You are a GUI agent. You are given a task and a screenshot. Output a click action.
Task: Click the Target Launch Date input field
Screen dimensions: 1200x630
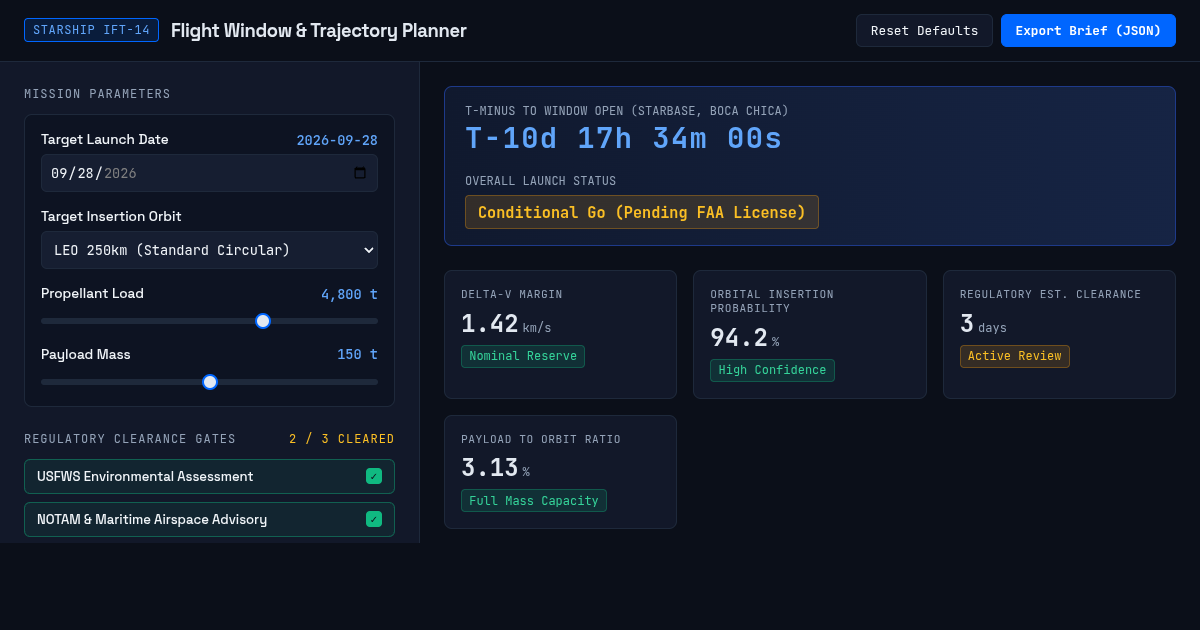209,173
